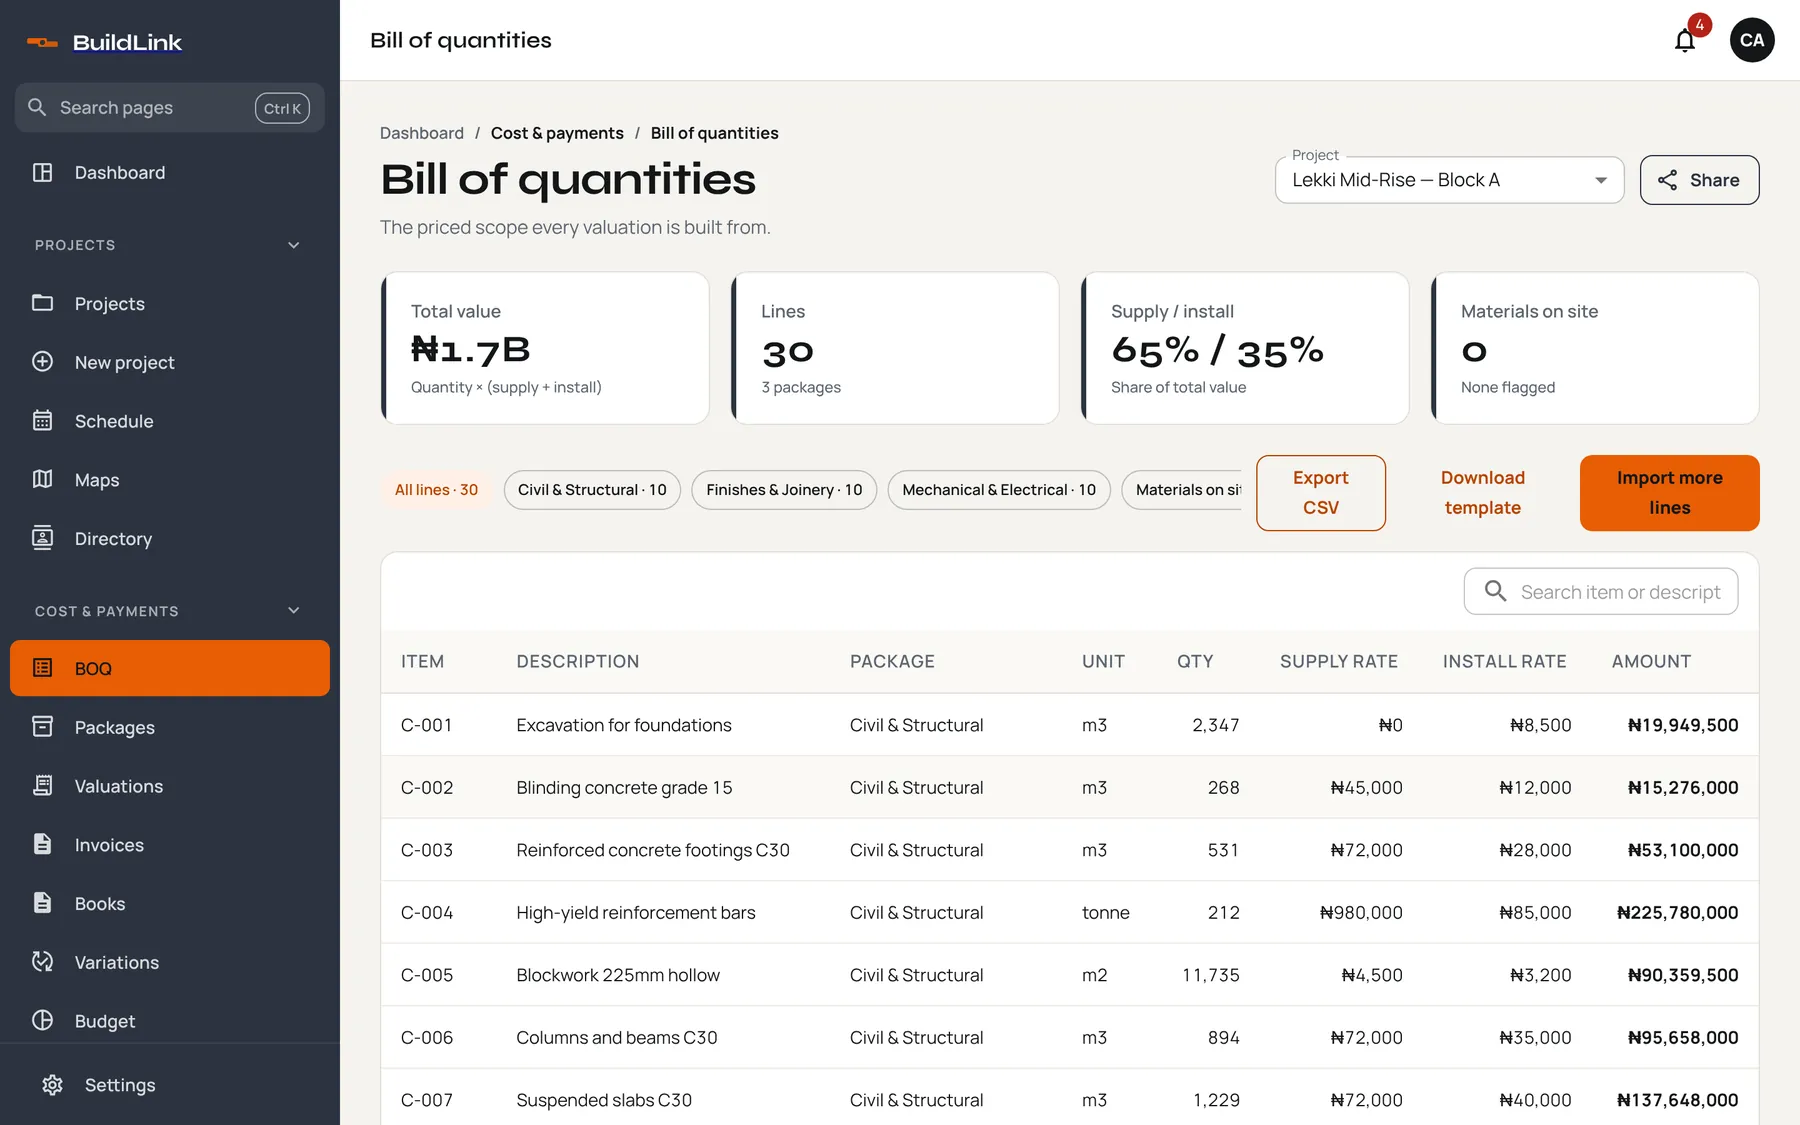Viewport: 1800px width, 1125px height.
Task: Click the Ctrl K shortcut badge
Action: pyautogui.click(x=282, y=108)
